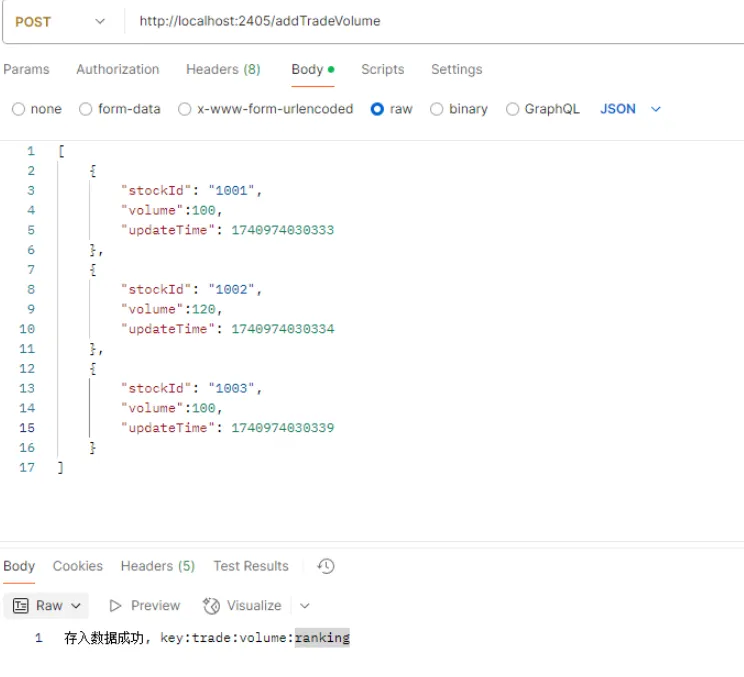Click the Visualize response icon button
The image size is (744, 677).
click(x=211, y=605)
